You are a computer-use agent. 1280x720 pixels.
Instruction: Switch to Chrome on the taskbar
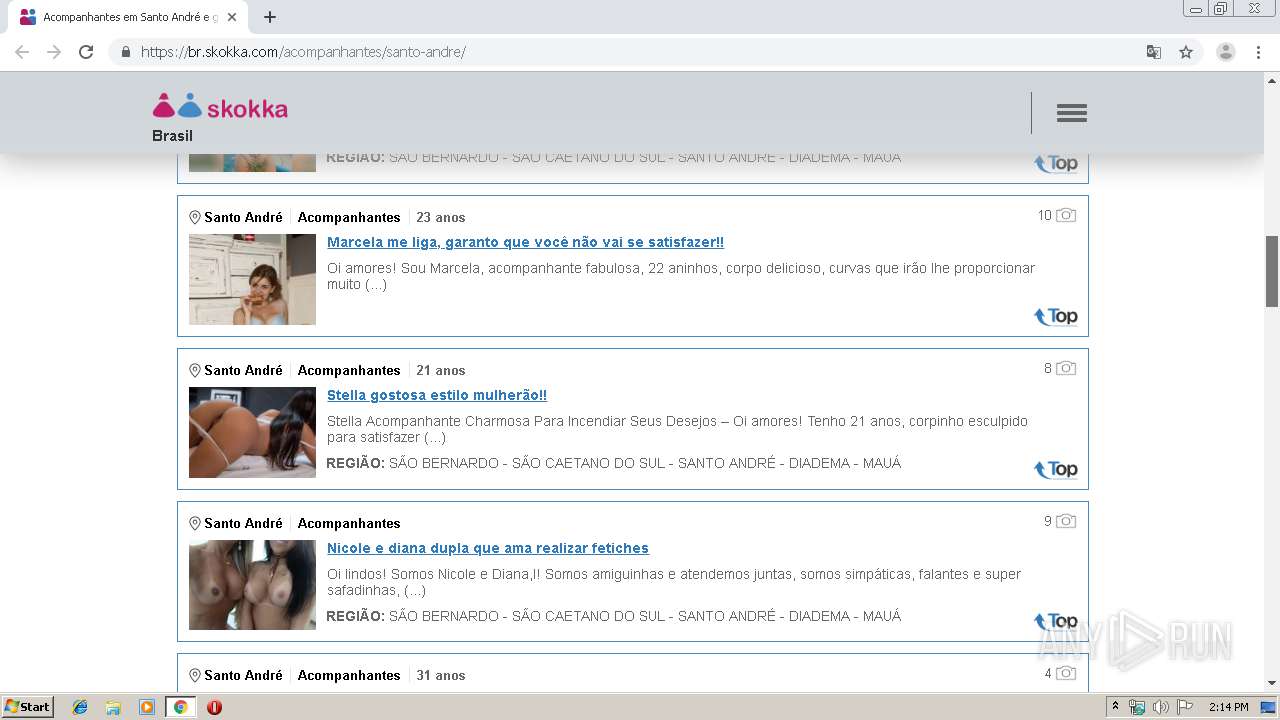[180, 707]
